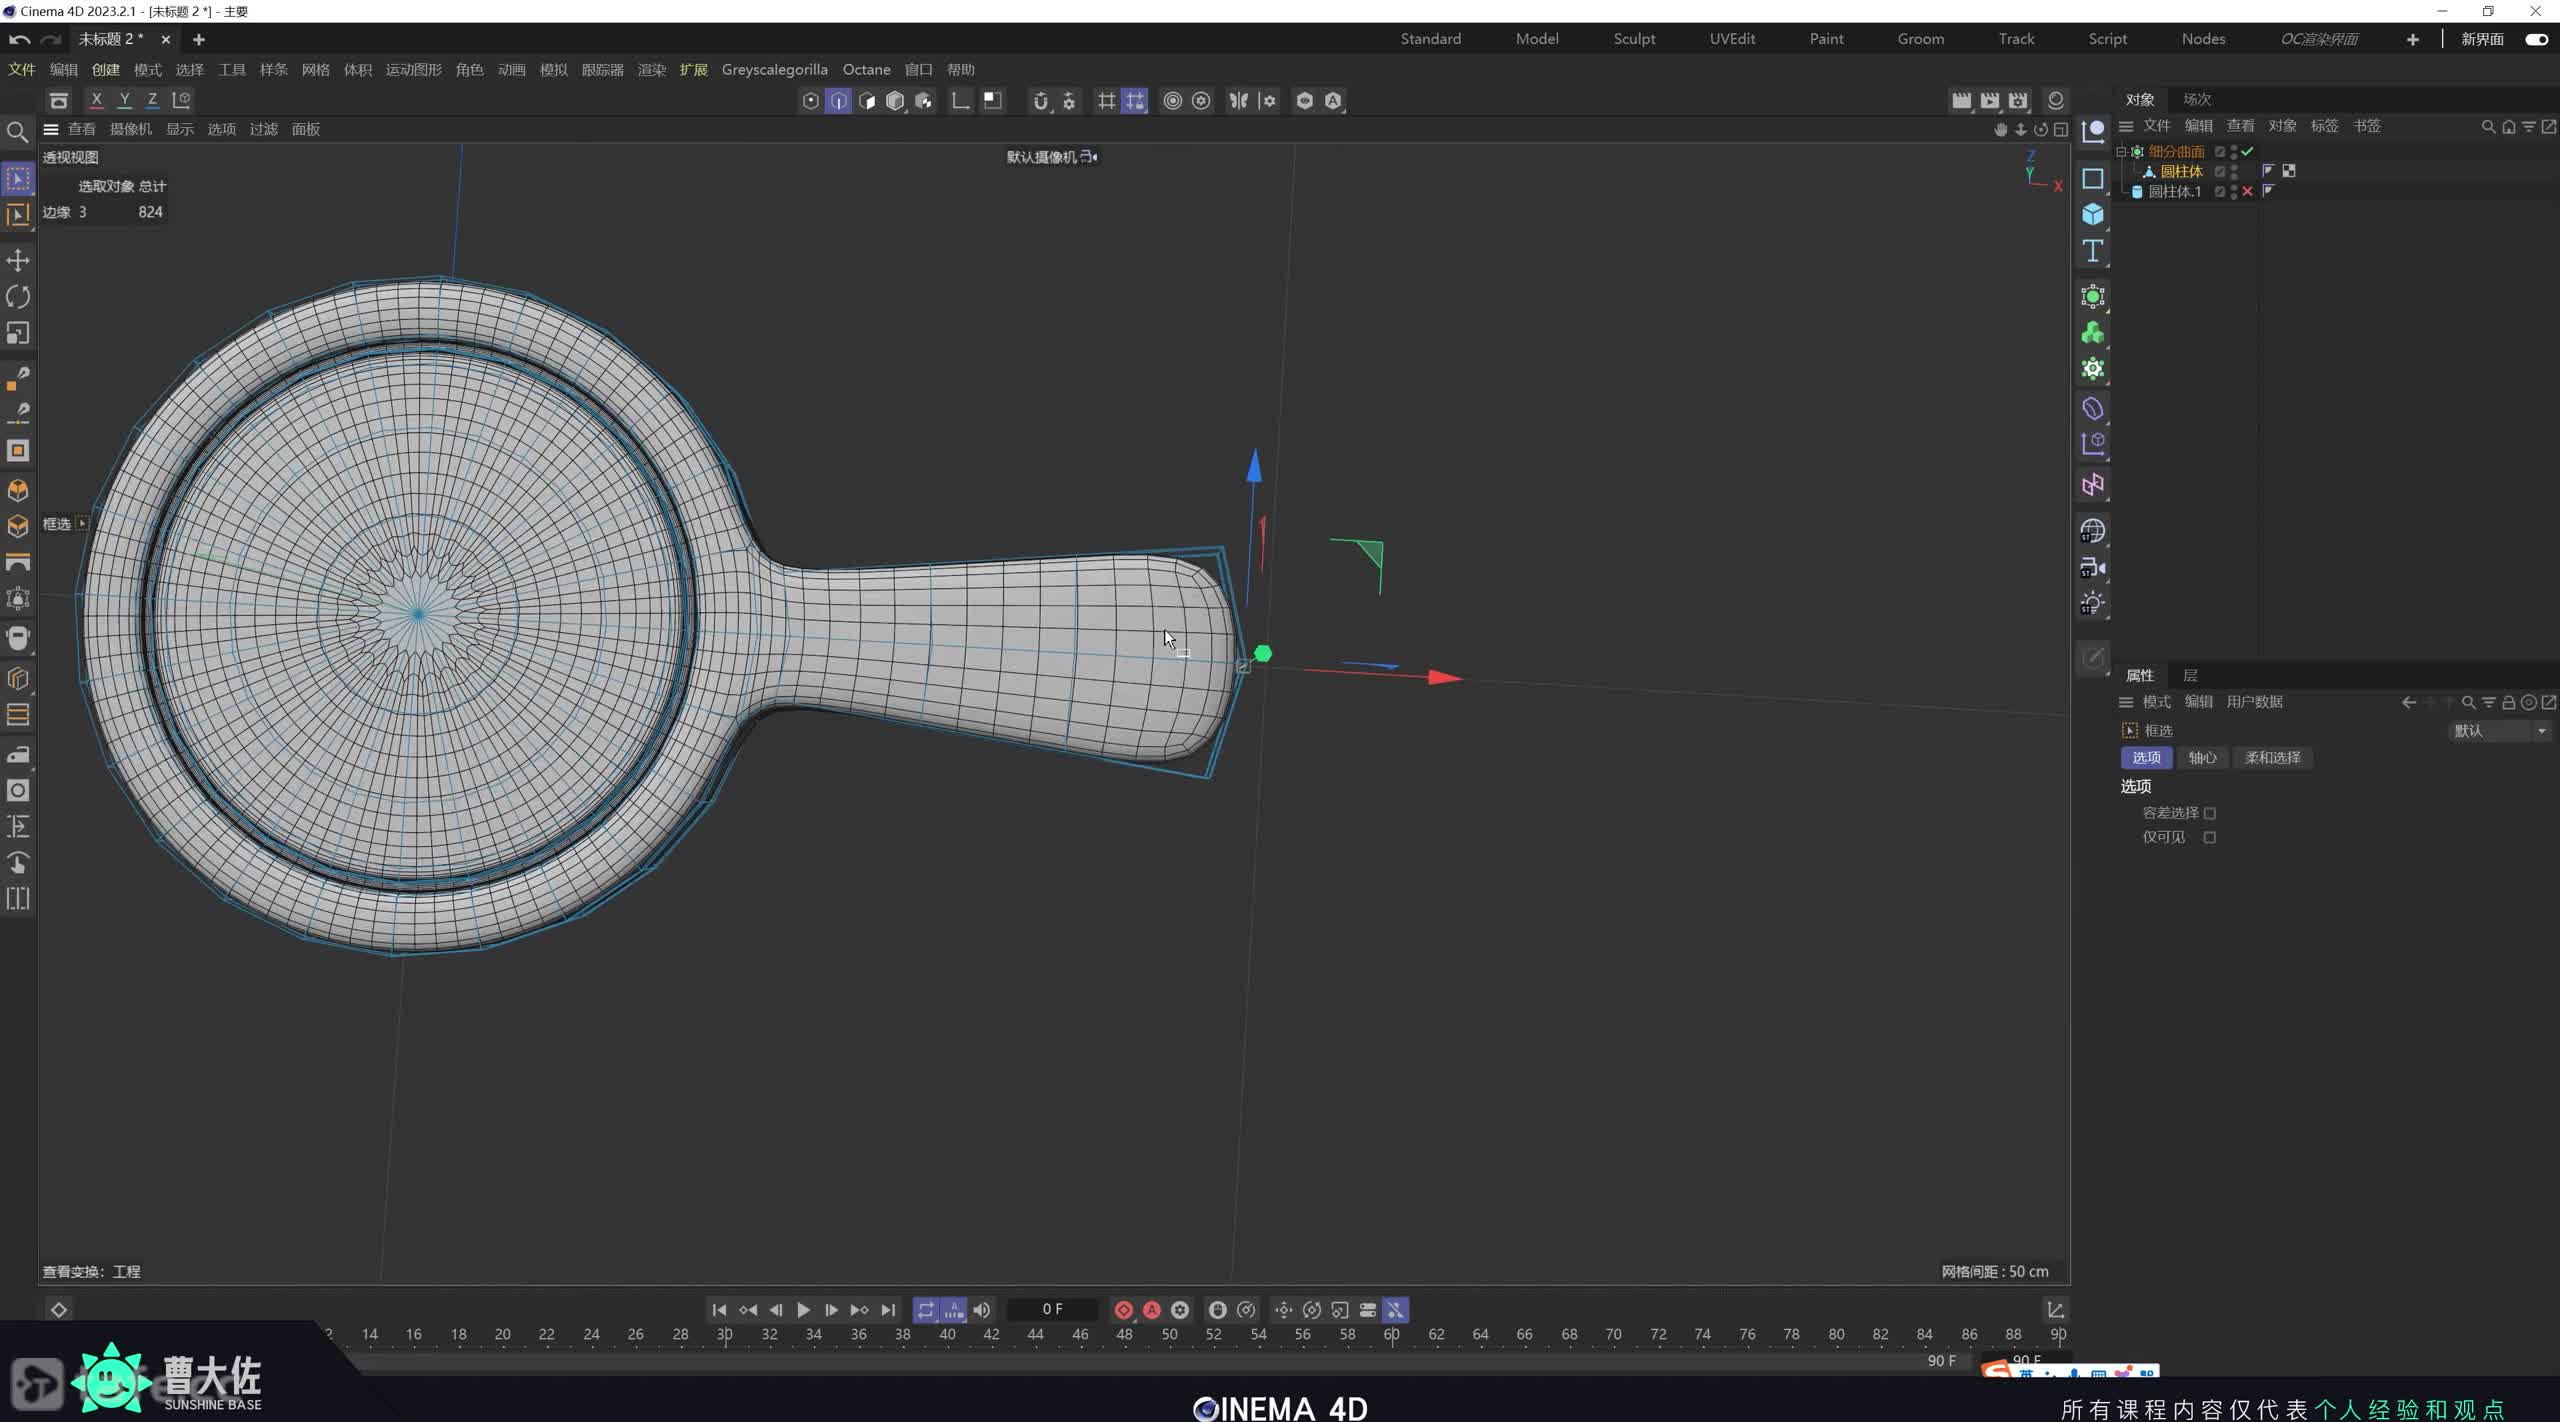Viewport: 2560px width, 1422px height.
Task: Toggle the 新界面 switch
Action: coord(2536,39)
